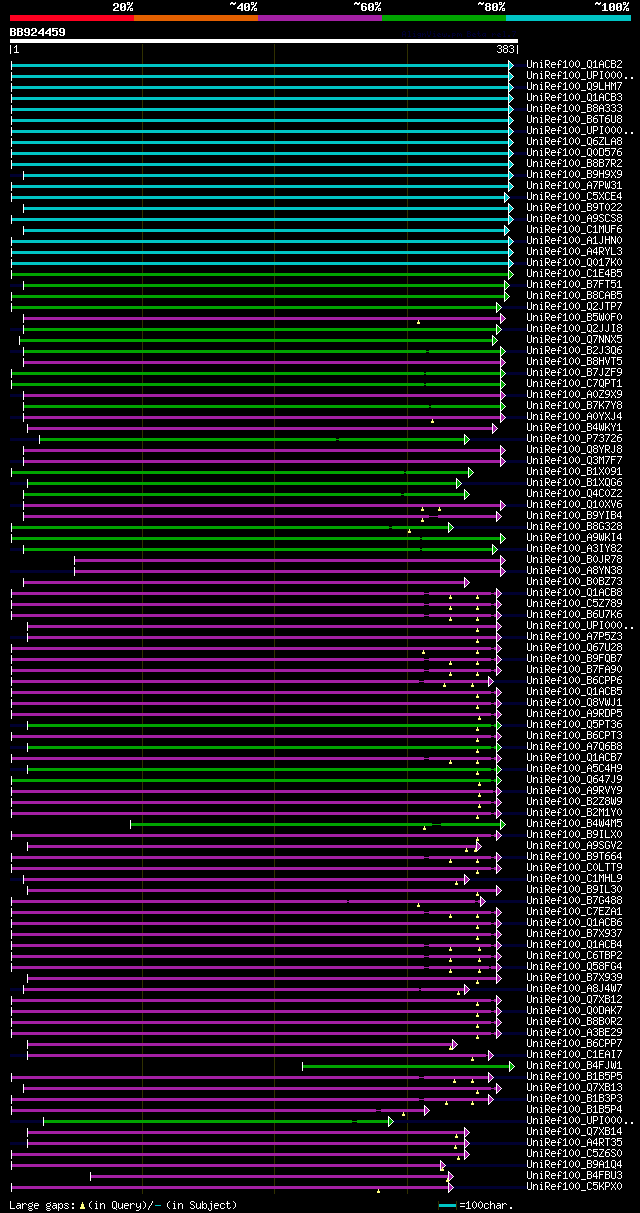Image resolution: width=640 pixels, height=1213 pixels.
Task: Click the arrowhead ending the UniRef100_B6CPP7 bar
Action: click(454, 1044)
